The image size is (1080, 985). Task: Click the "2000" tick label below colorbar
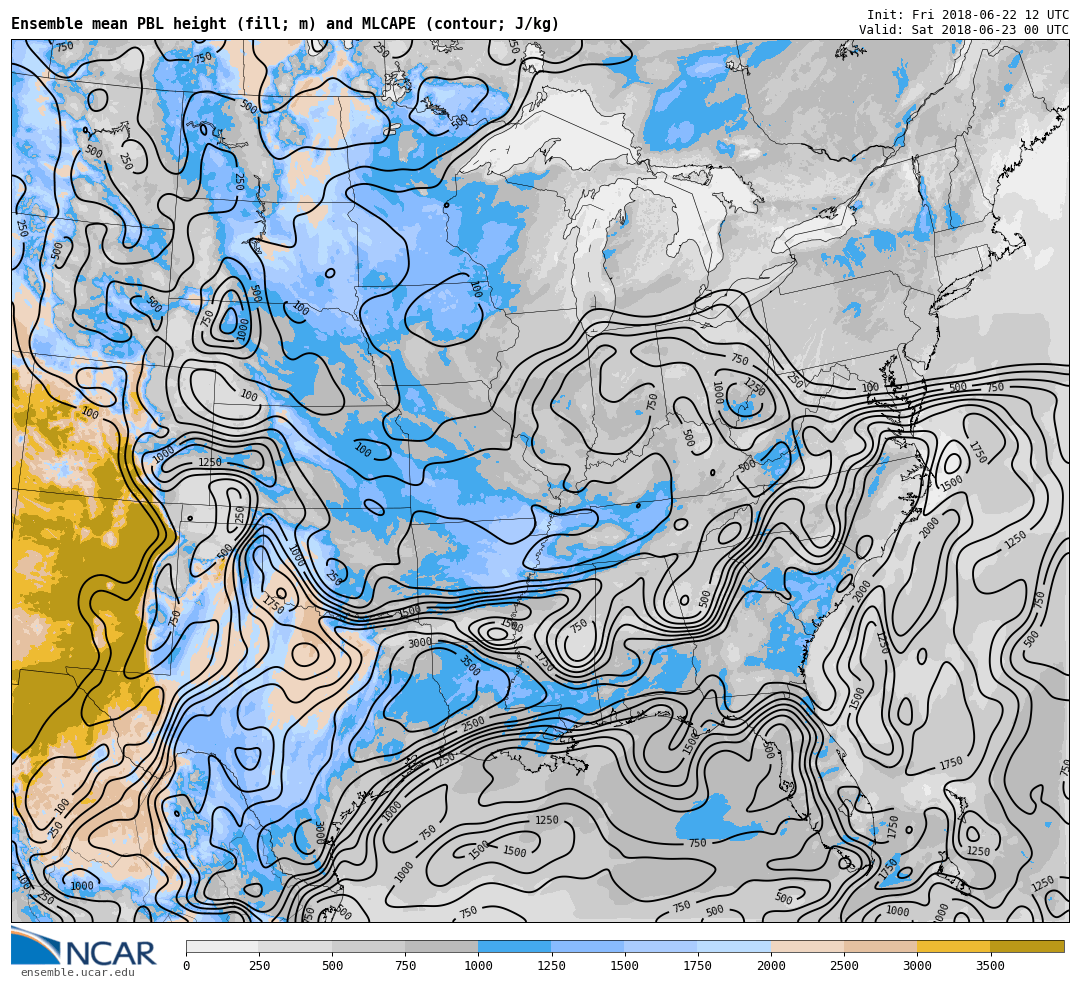click(771, 966)
